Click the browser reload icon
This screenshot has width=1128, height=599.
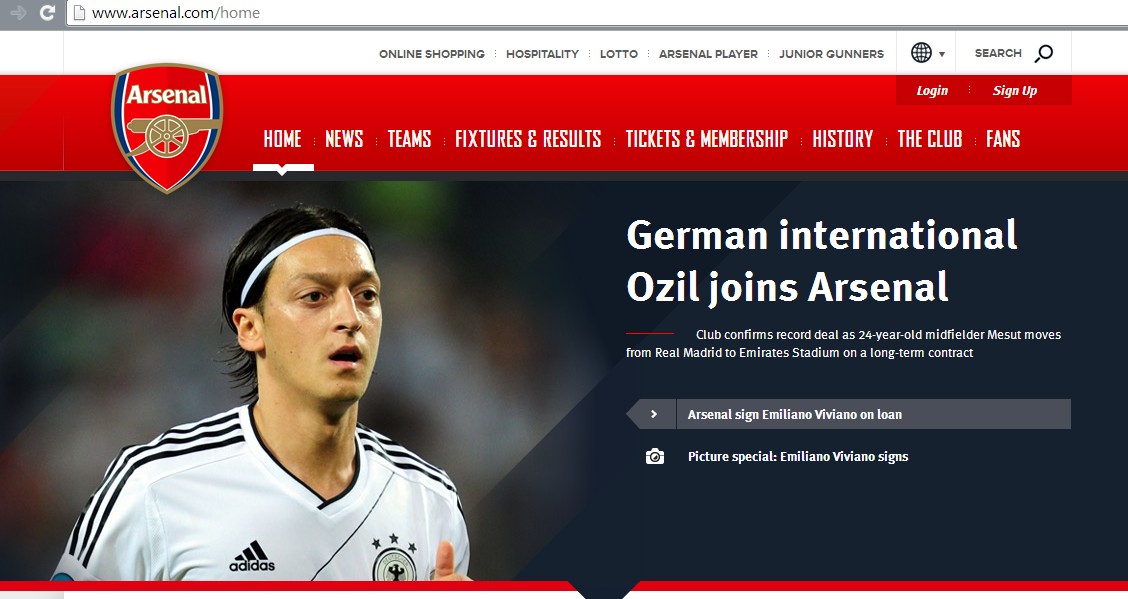click(x=47, y=12)
